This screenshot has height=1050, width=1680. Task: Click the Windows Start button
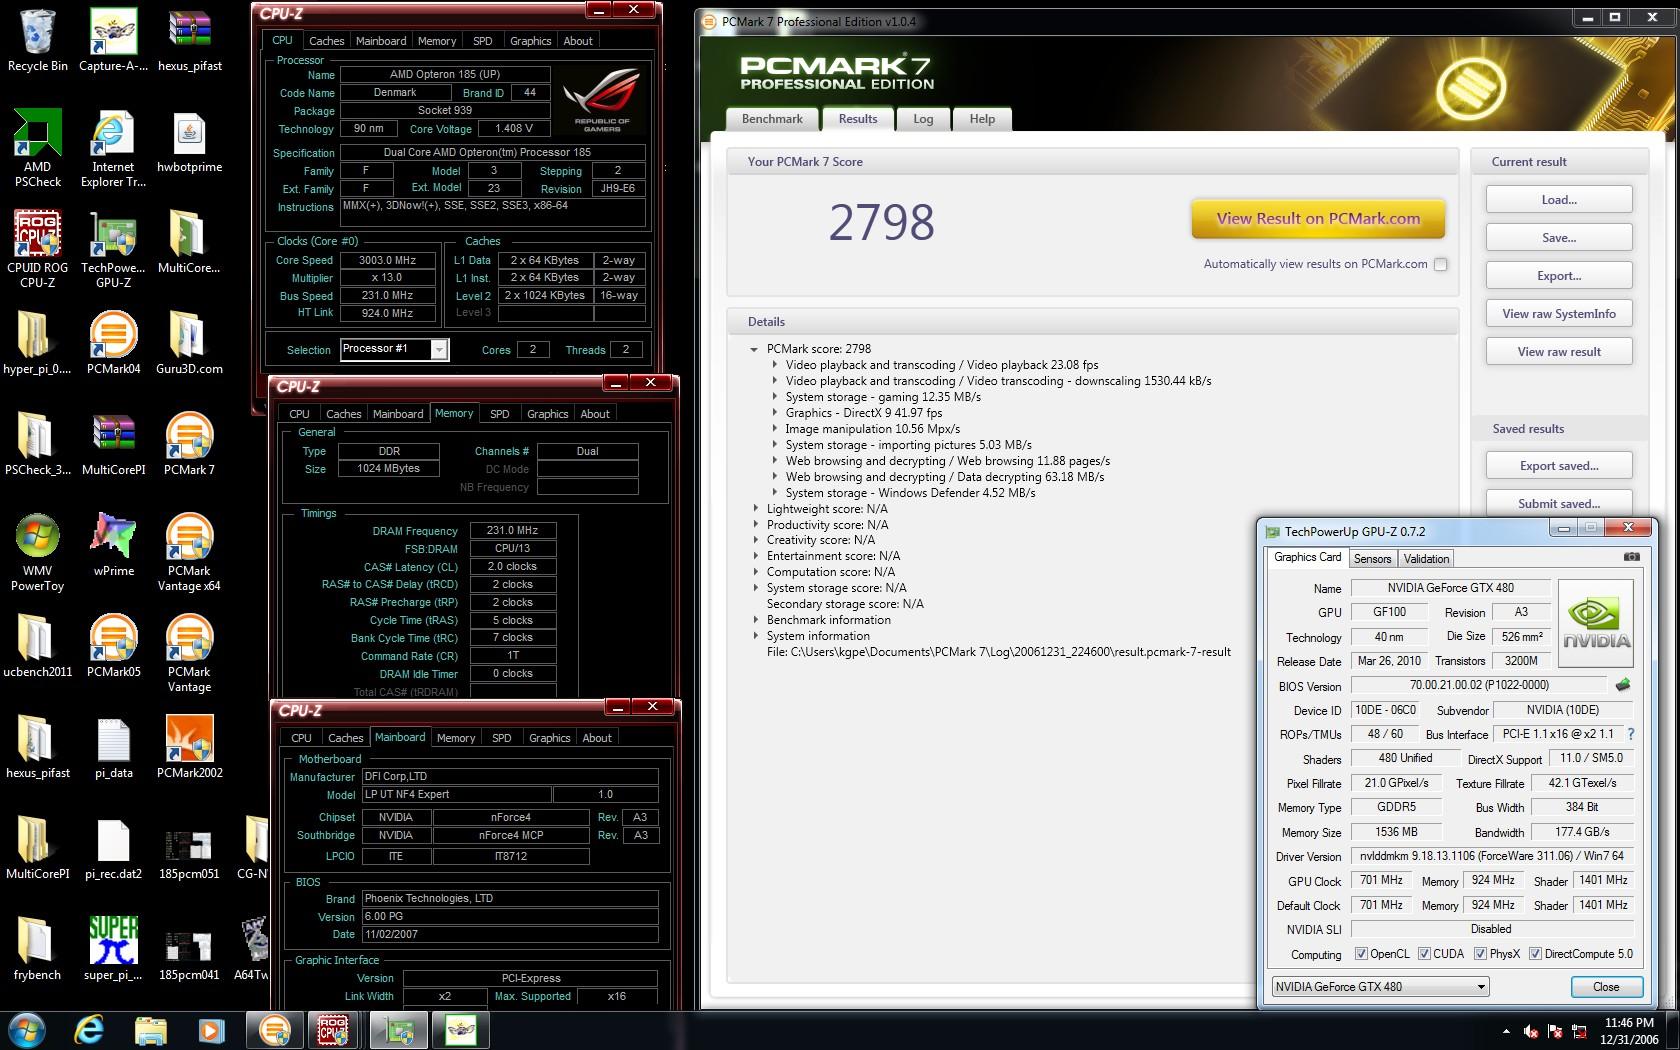(26, 1029)
